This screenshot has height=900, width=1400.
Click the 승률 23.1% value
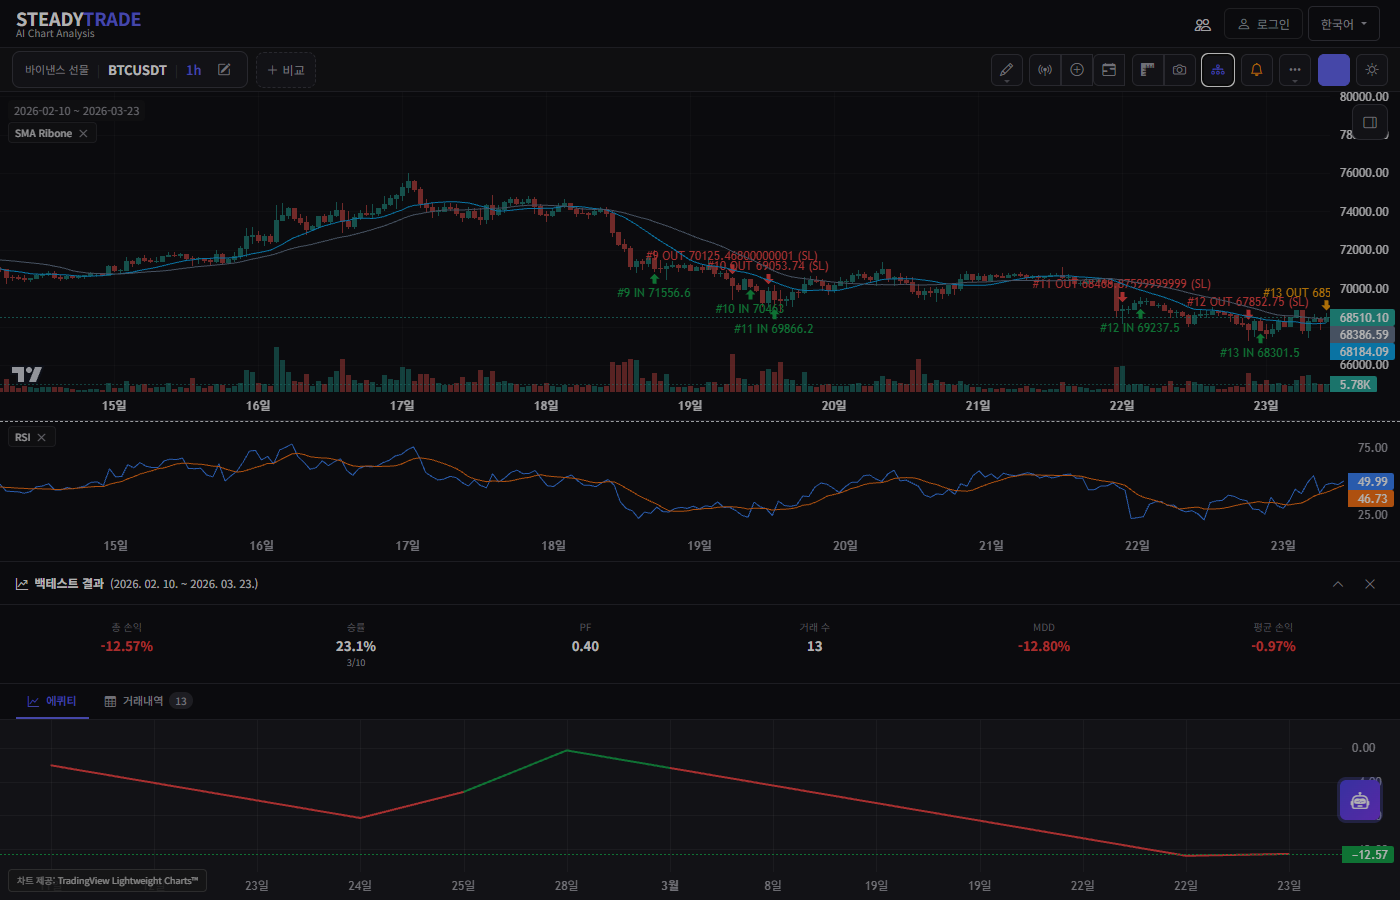point(356,647)
